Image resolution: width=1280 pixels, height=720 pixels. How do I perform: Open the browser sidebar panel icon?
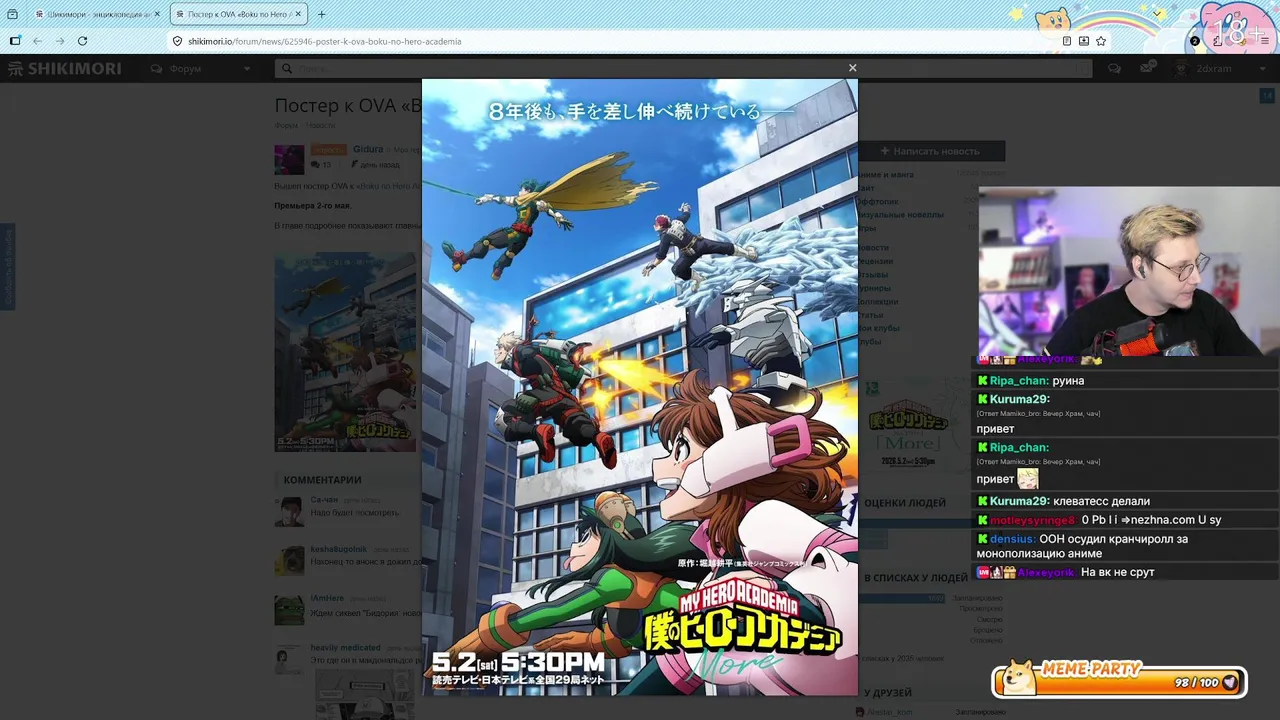point(15,41)
